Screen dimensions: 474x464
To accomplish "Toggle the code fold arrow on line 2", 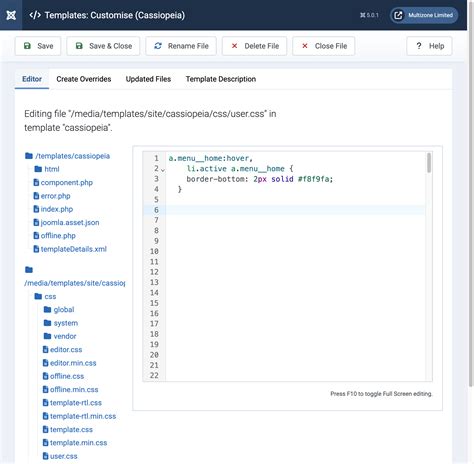I will coord(163,170).
